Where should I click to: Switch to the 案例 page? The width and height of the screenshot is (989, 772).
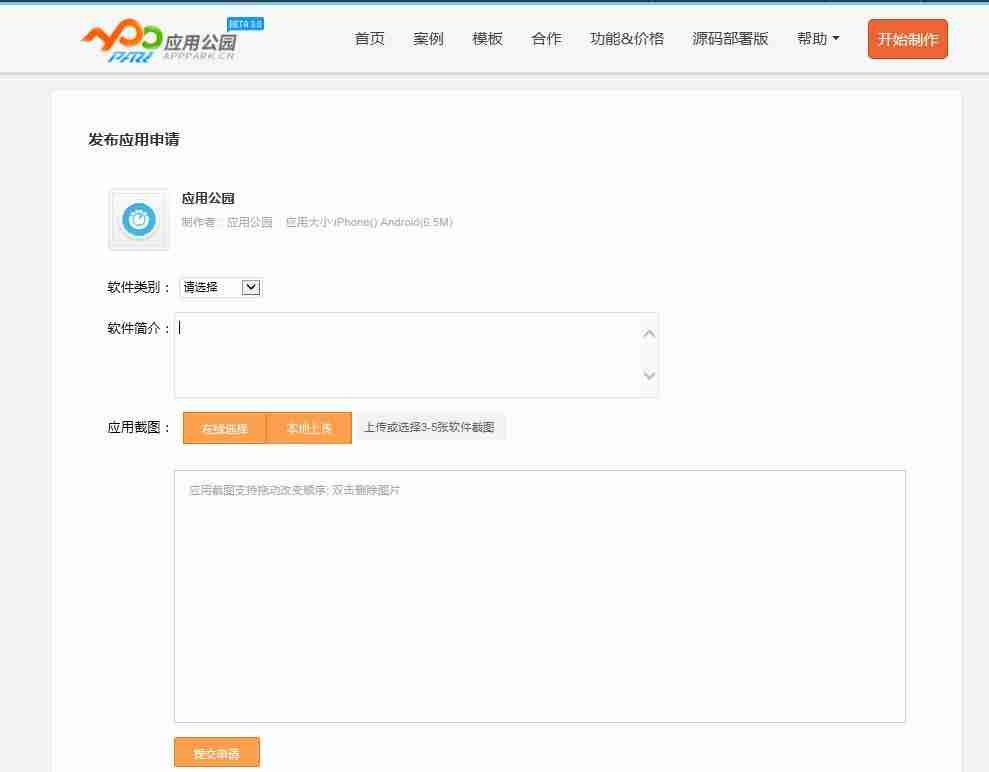point(428,39)
